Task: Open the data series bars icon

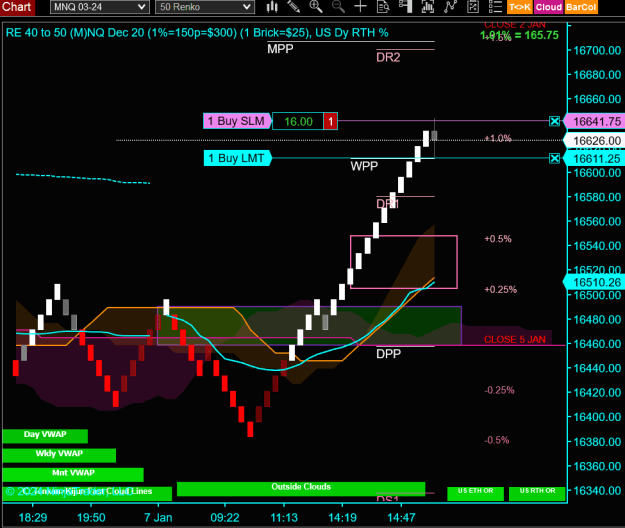Action: pyautogui.click(x=428, y=7)
